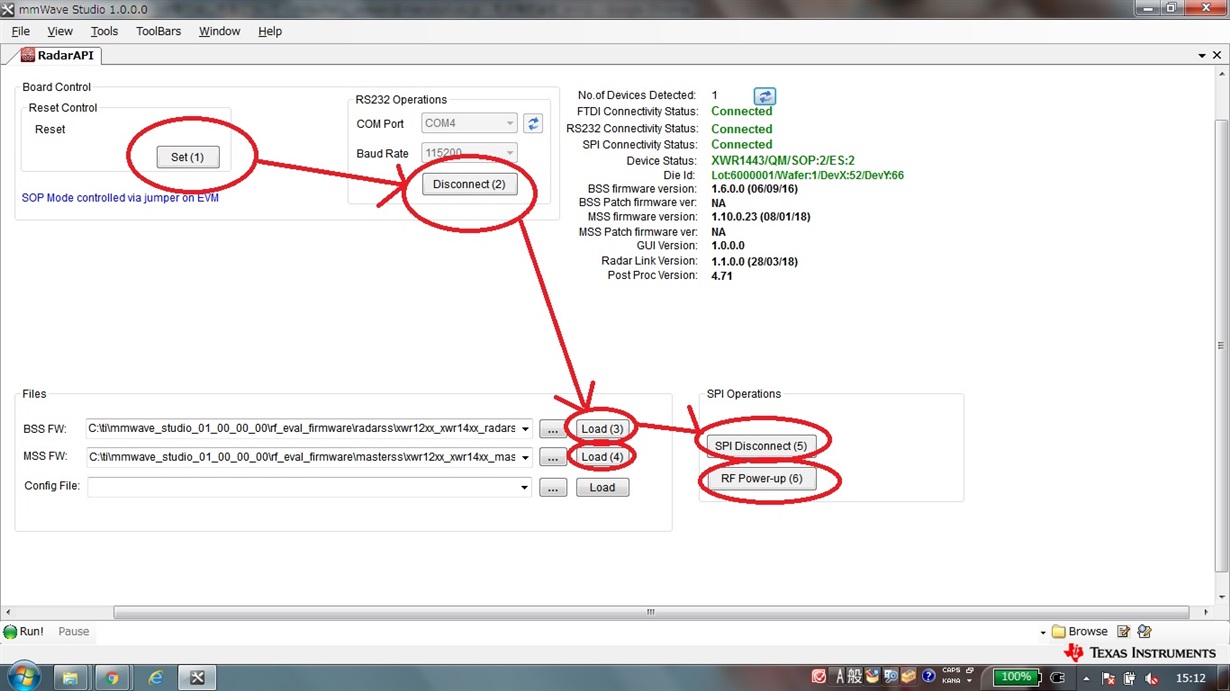
Task: Launch Internet Explorer from the taskbar
Action: coord(156,678)
